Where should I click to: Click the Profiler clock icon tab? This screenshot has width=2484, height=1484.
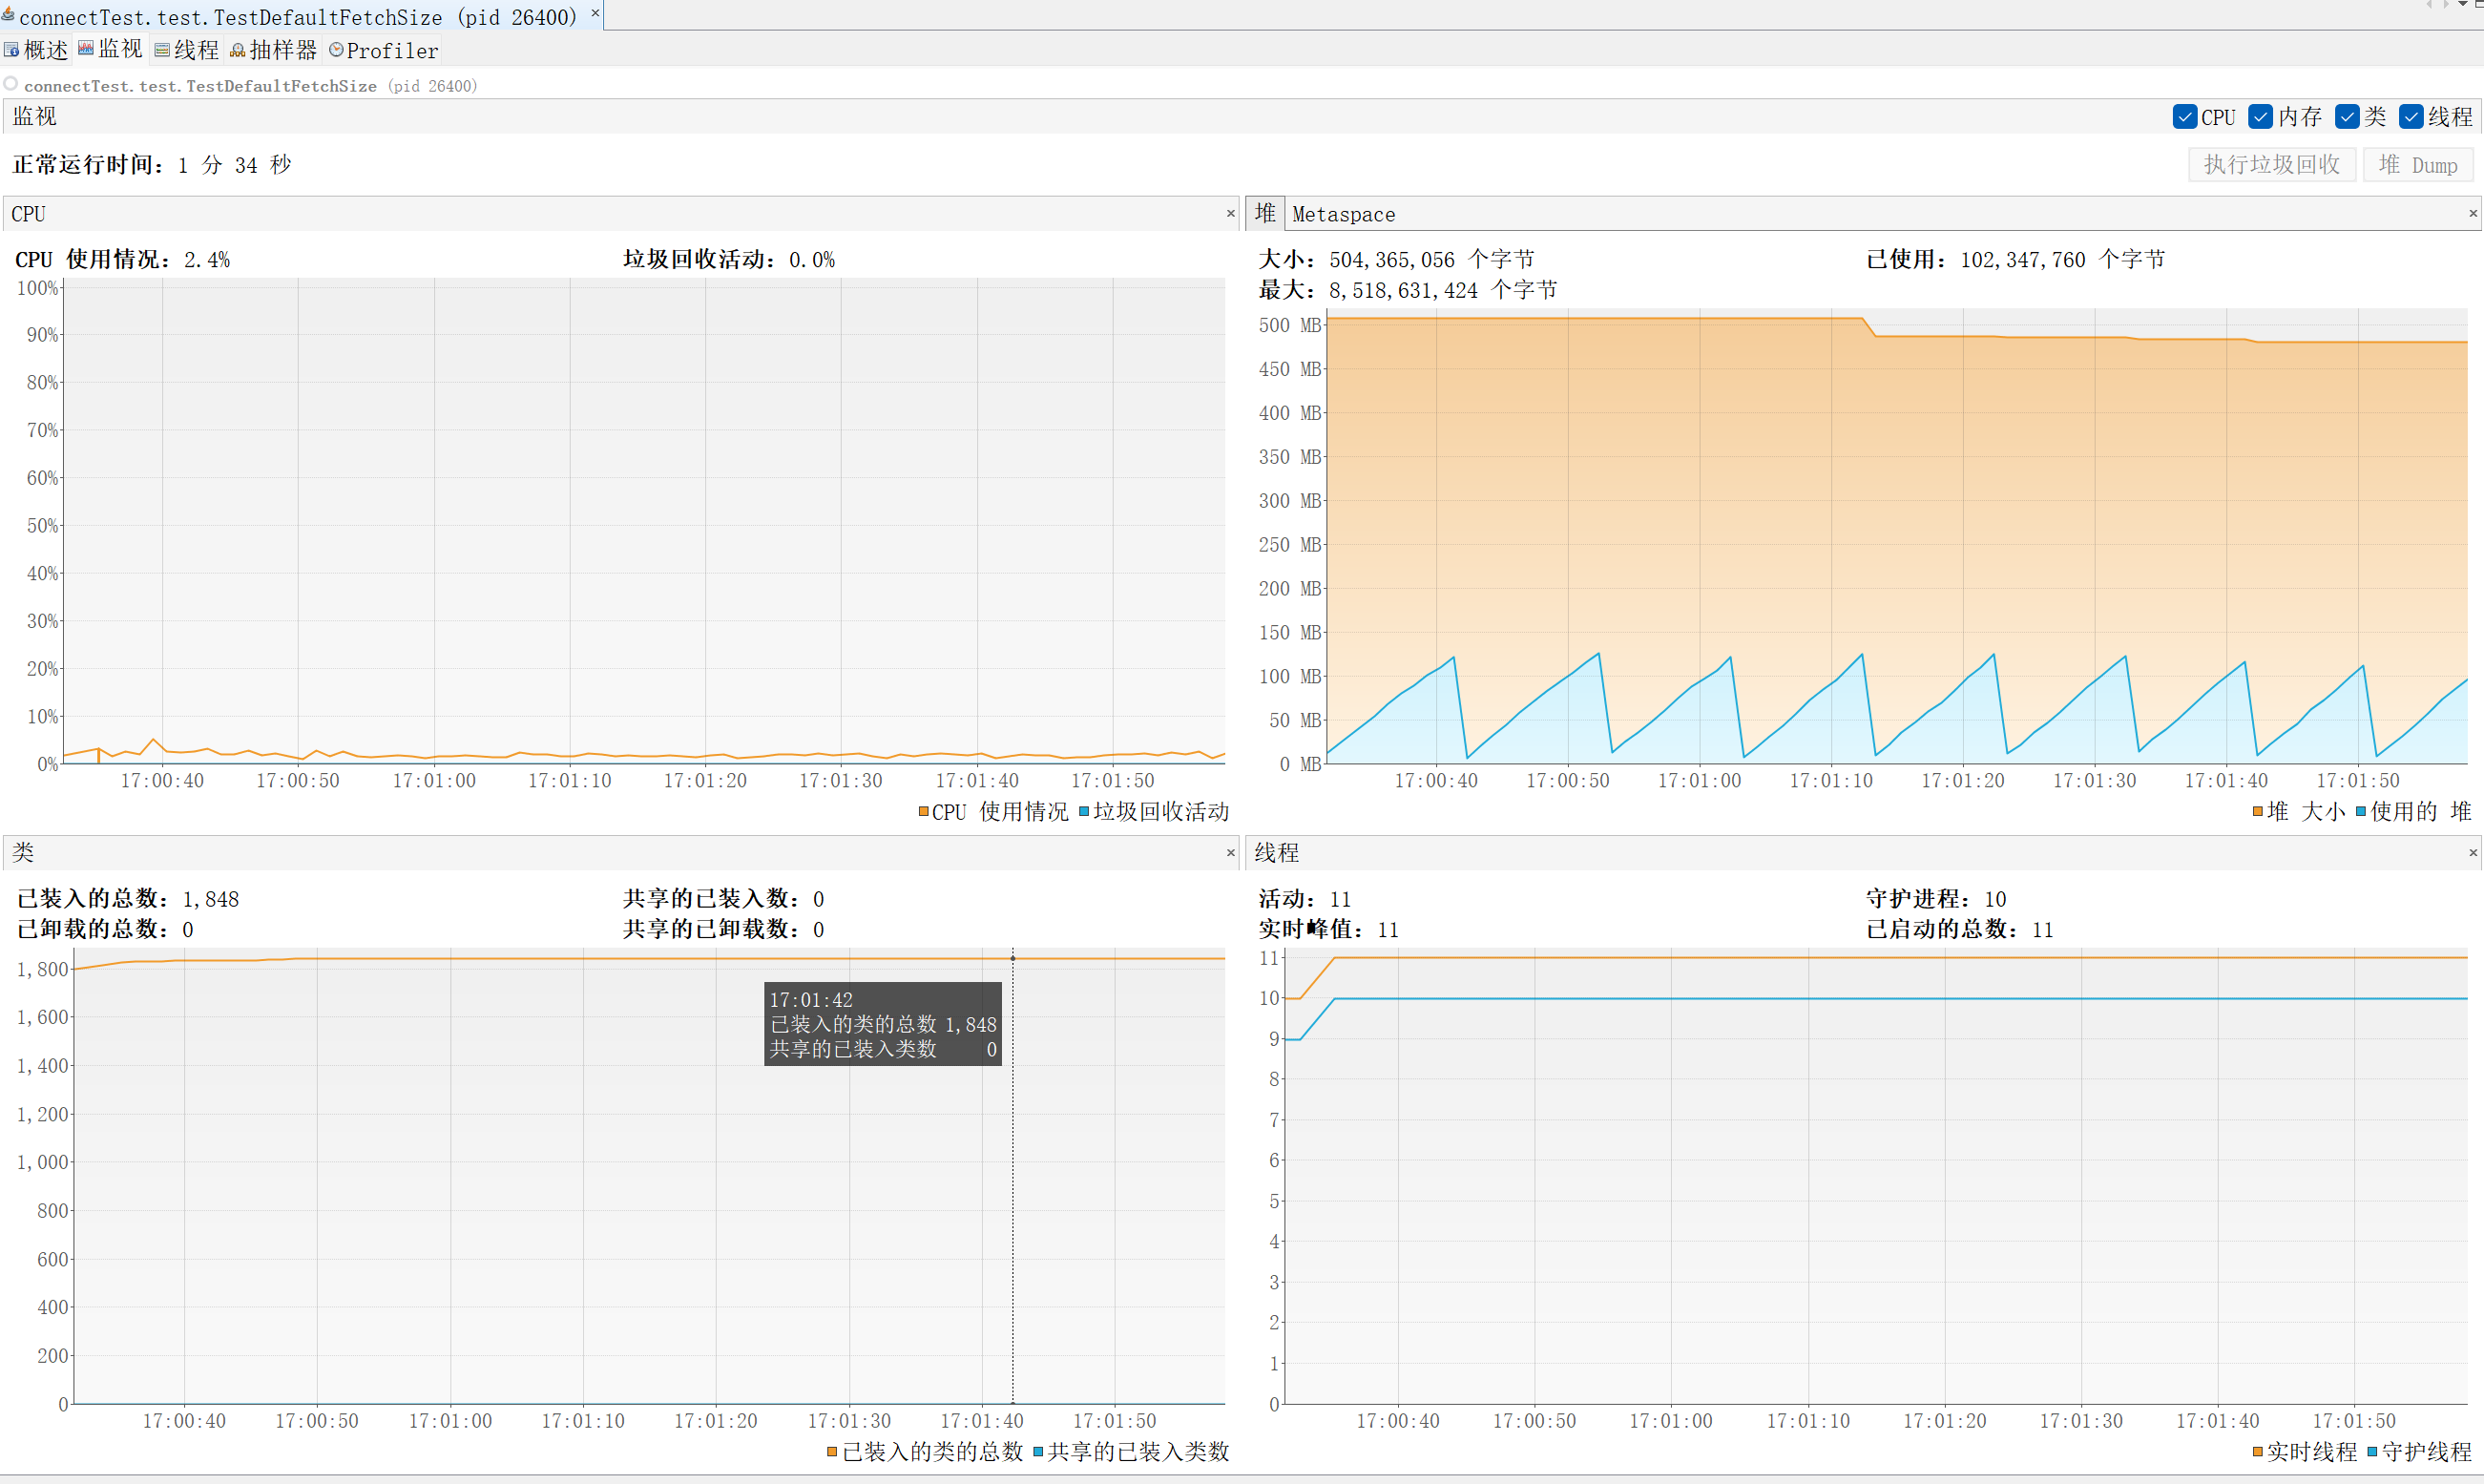(x=383, y=50)
